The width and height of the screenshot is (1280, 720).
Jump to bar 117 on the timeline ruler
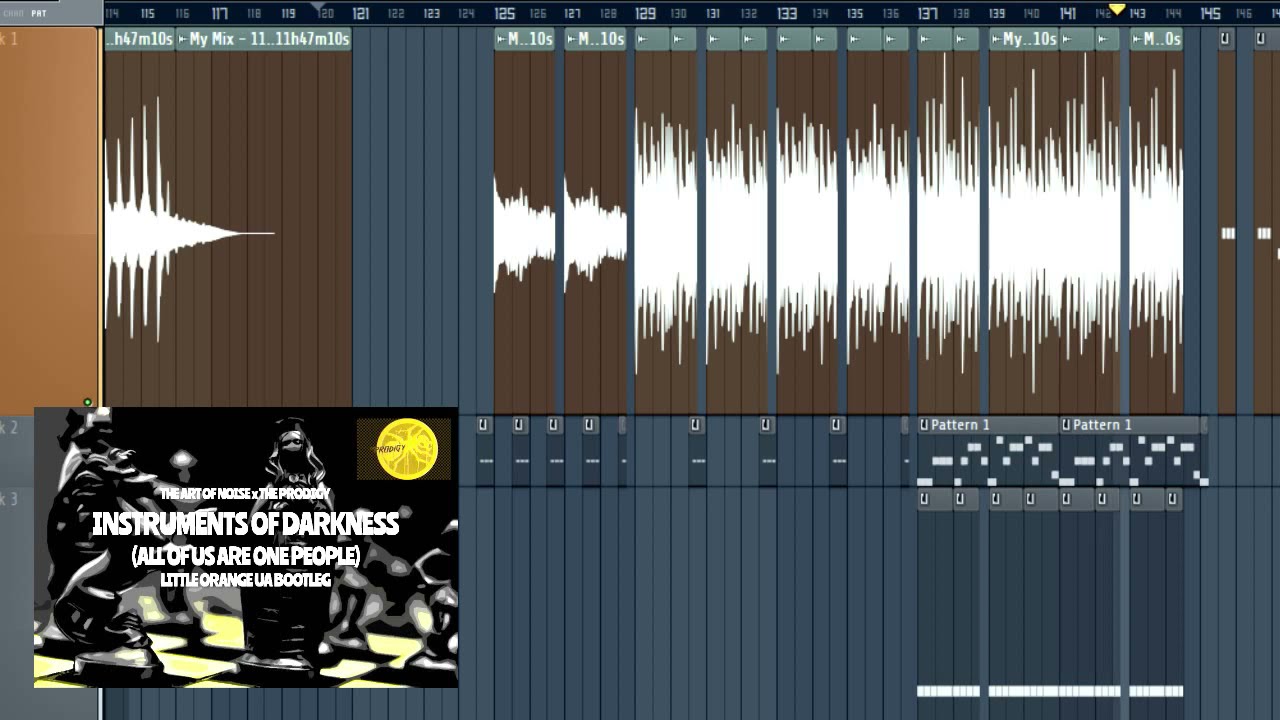click(219, 13)
